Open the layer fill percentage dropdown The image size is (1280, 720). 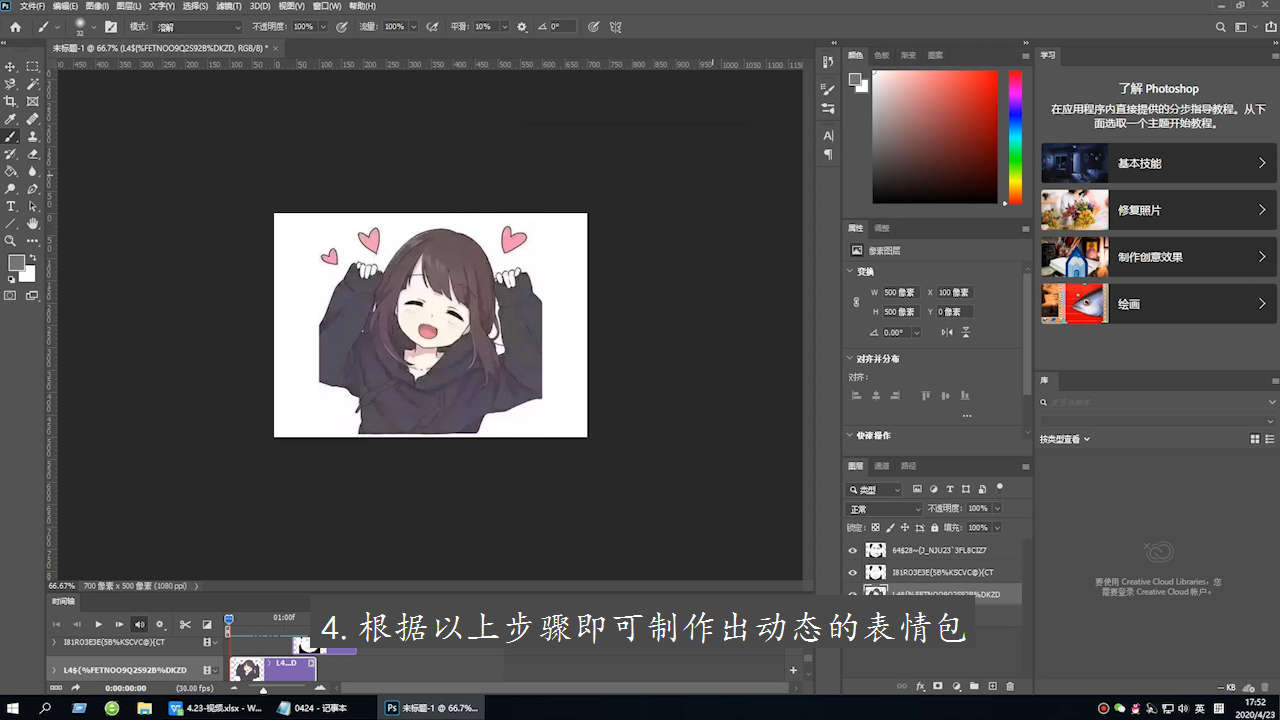click(997, 527)
